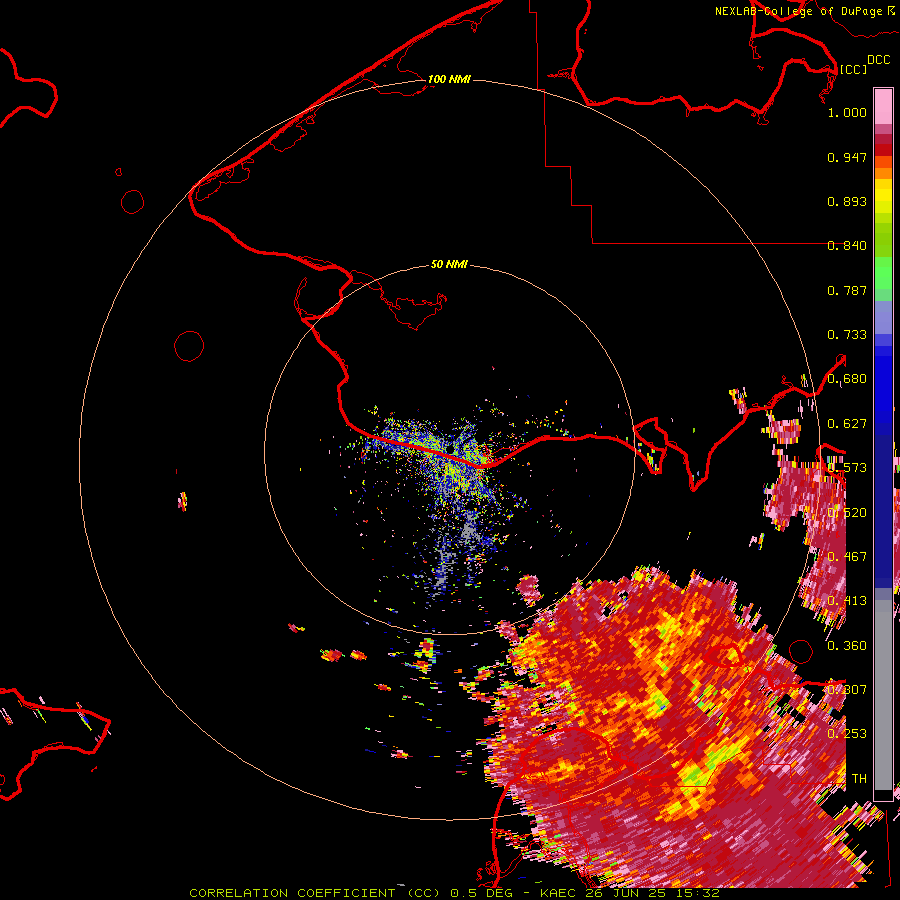Pick the light pink segment at the top of the color bar
The width and height of the screenshot is (900, 900).
pyautogui.click(x=883, y=107)
